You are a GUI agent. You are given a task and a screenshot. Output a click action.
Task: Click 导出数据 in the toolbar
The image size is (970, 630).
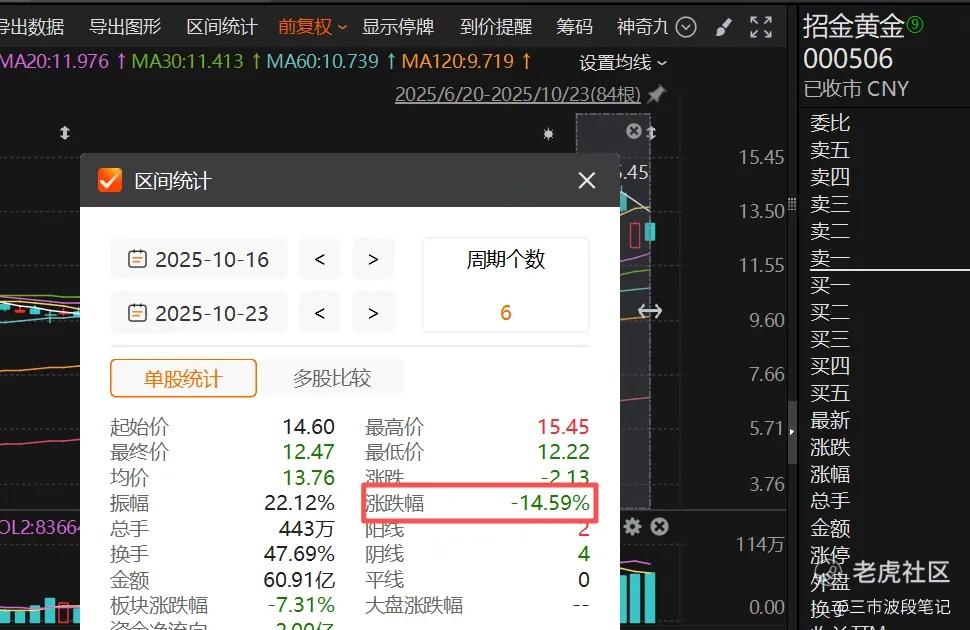pos(31,27)
